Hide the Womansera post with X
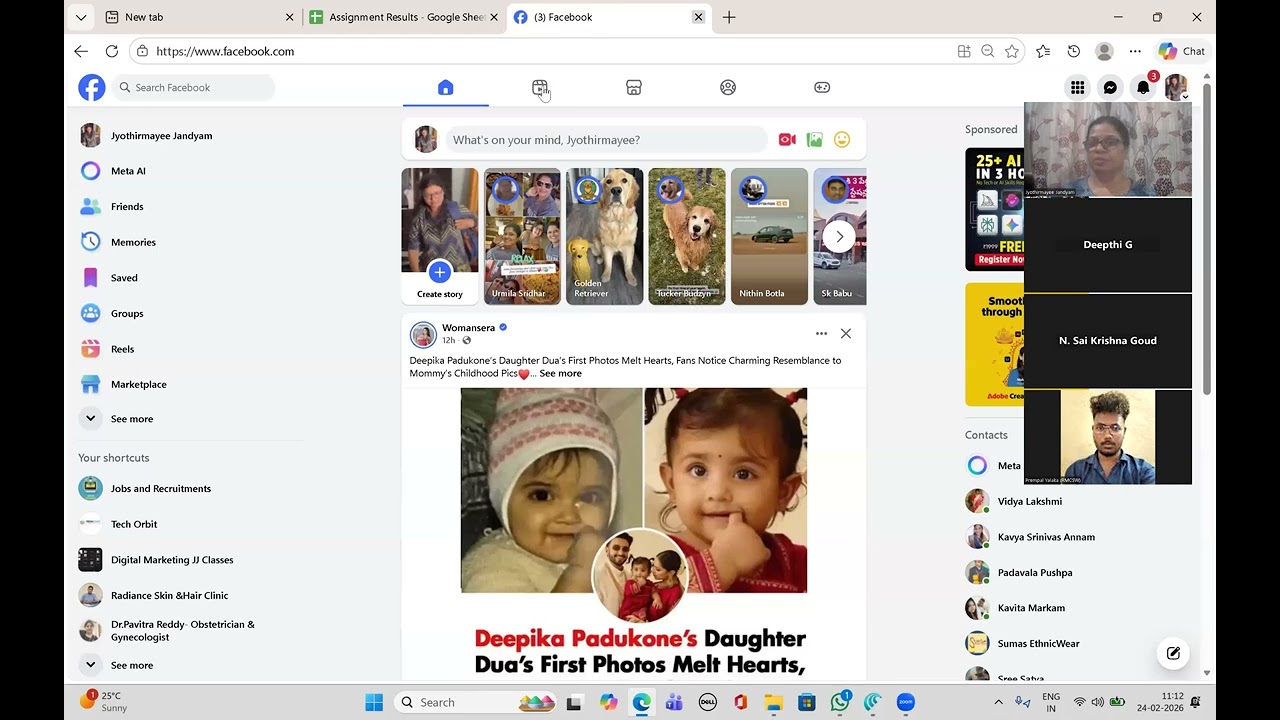 click(846, 334)
